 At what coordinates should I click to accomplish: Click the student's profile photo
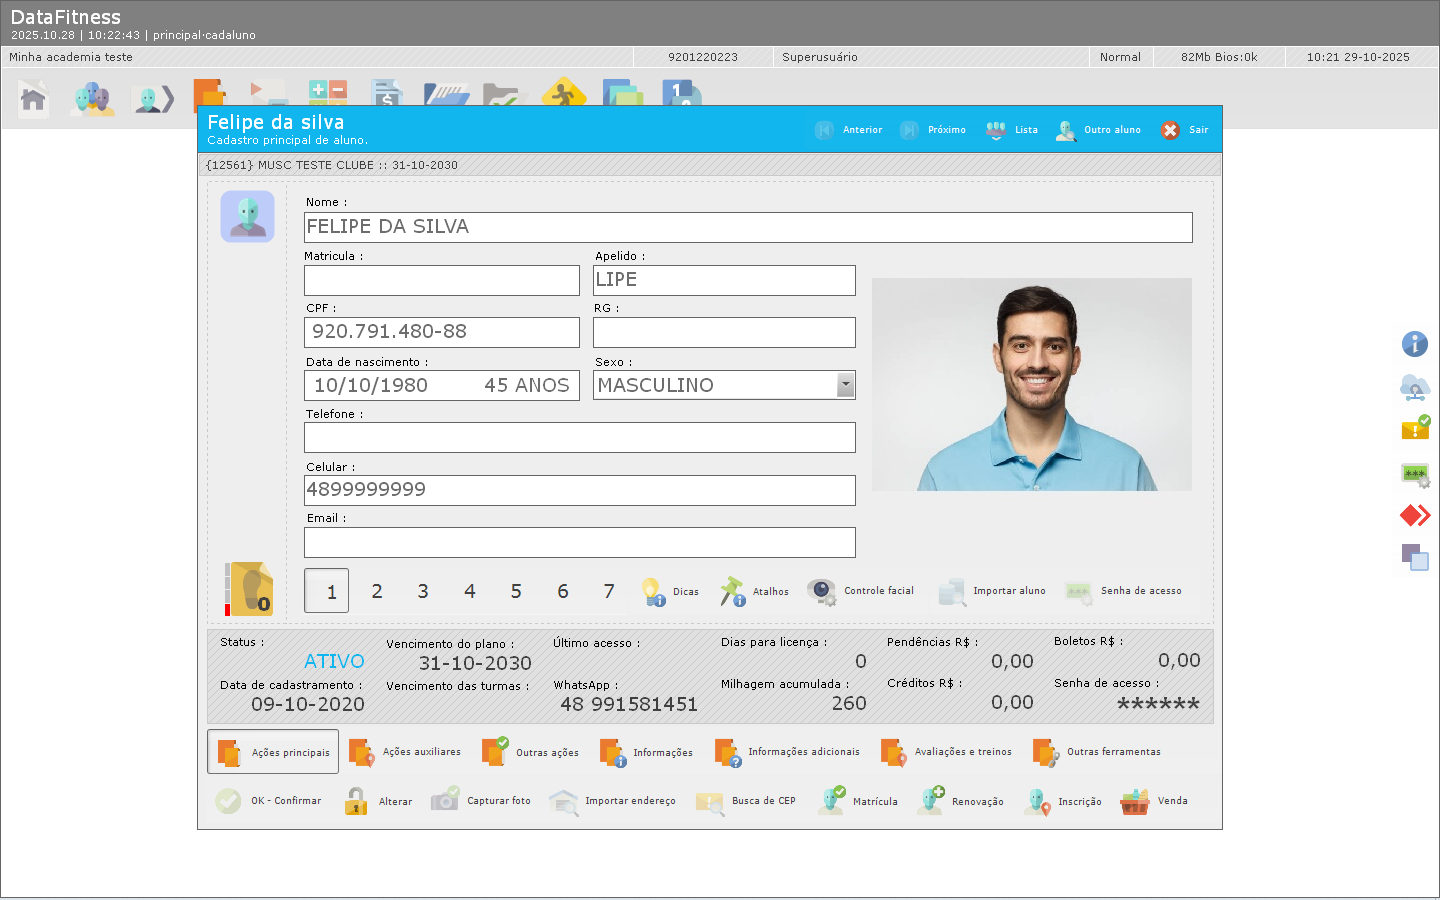click(1031, 385)
